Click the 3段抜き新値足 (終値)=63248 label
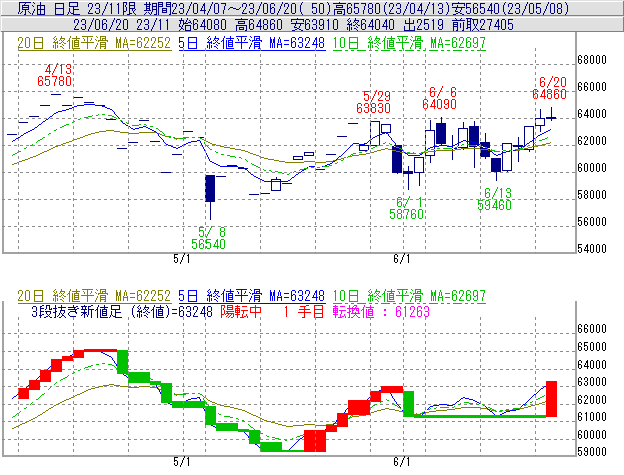Screen dimensions: 624x475 click(122, 311)
